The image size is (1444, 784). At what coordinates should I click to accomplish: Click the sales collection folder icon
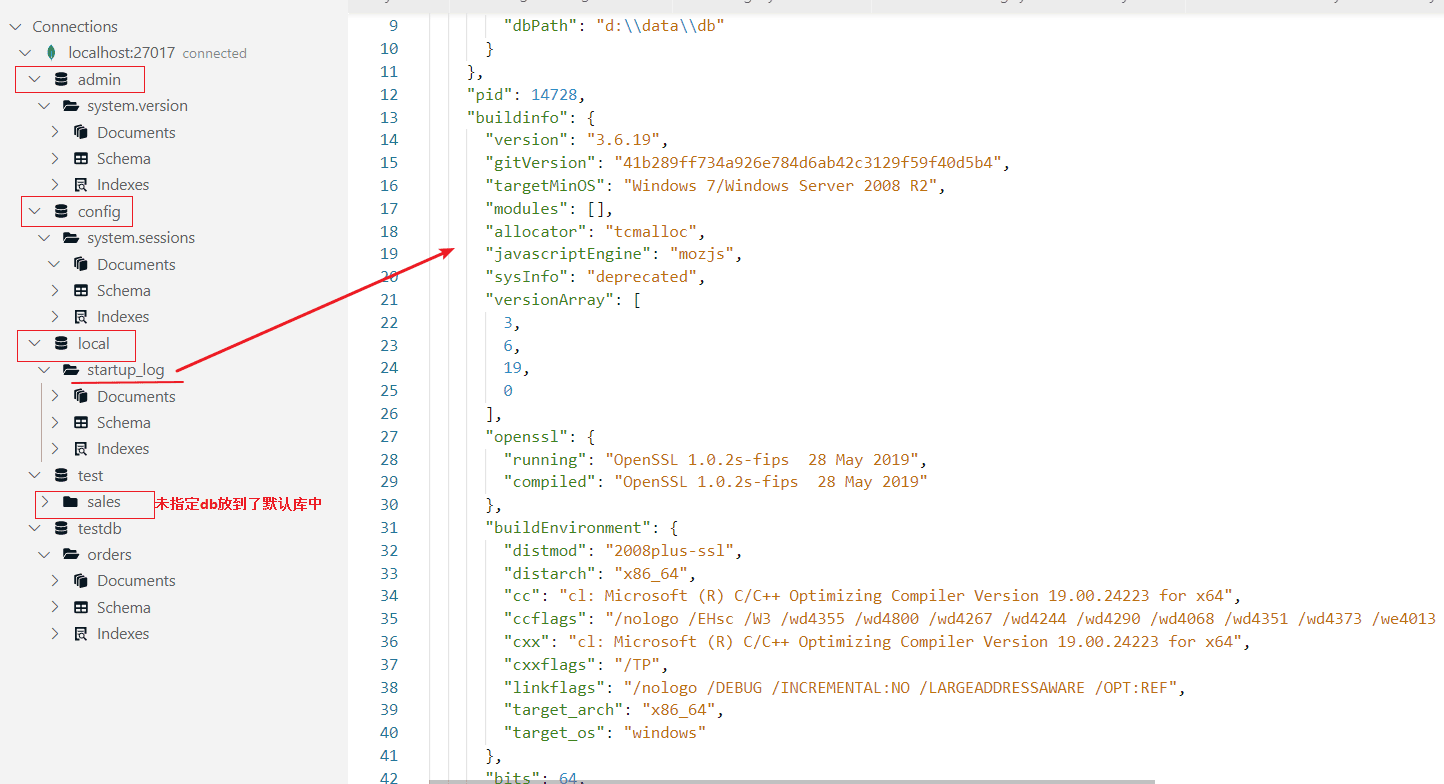coord(70,502)
